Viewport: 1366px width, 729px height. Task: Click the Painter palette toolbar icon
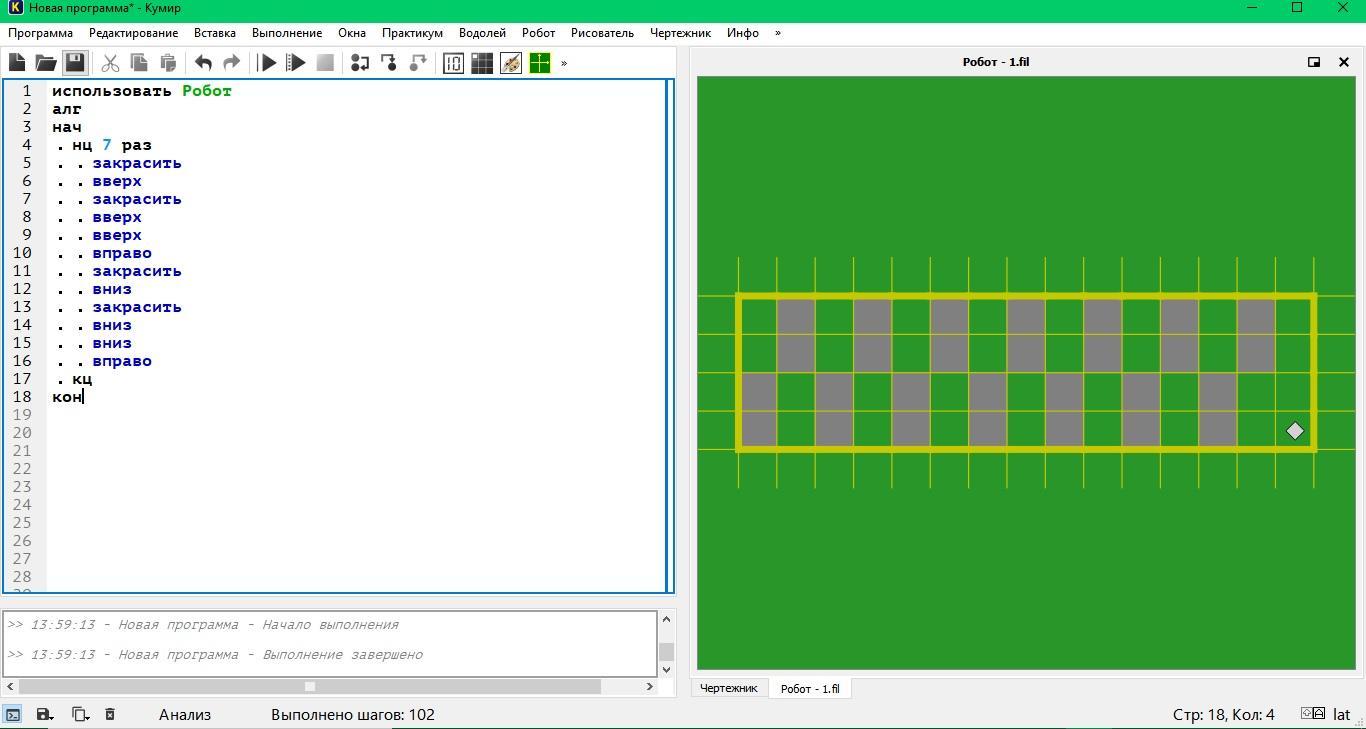click(x=511, y=63)
